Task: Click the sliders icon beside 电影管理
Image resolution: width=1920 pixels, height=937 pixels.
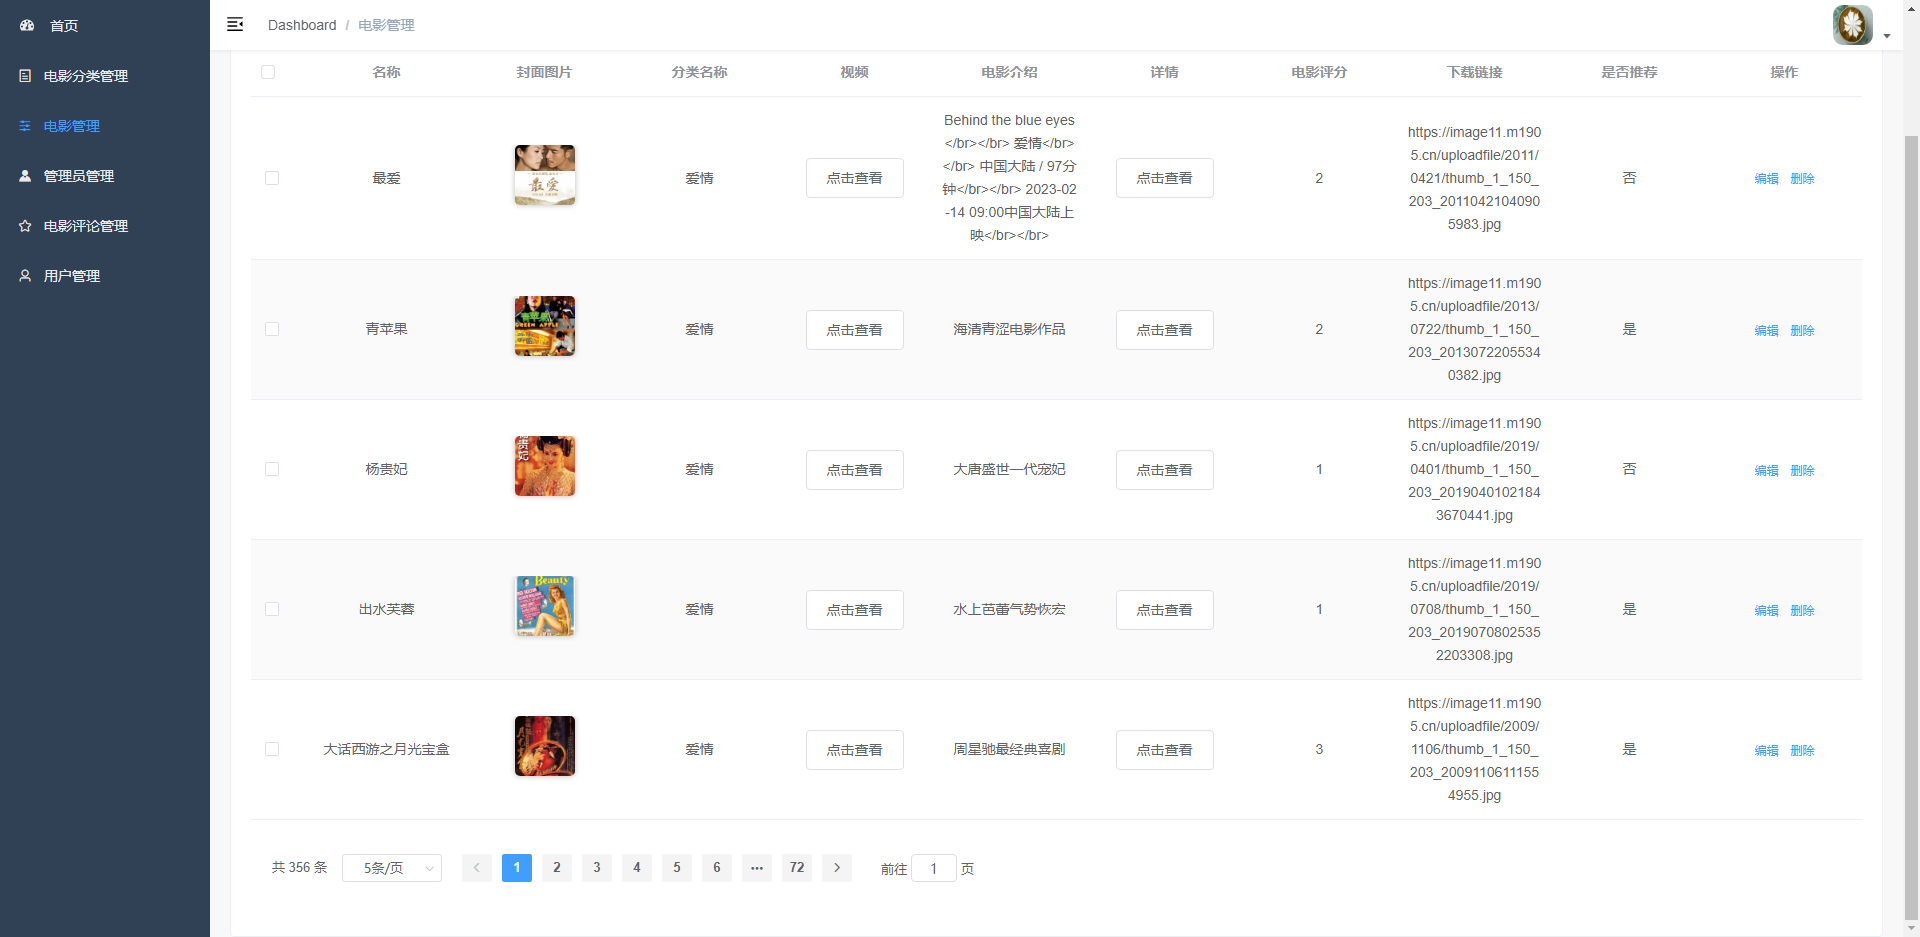Action: click(x=24, y=126)
